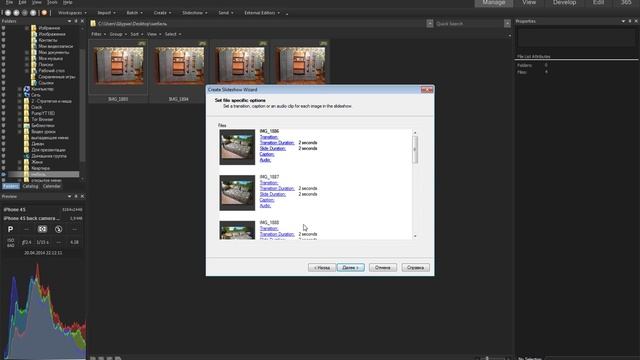This screenshot has width=640, height=360.
Task: Click the orange circular icon in the main toolbar
Action: coord(44,13)
